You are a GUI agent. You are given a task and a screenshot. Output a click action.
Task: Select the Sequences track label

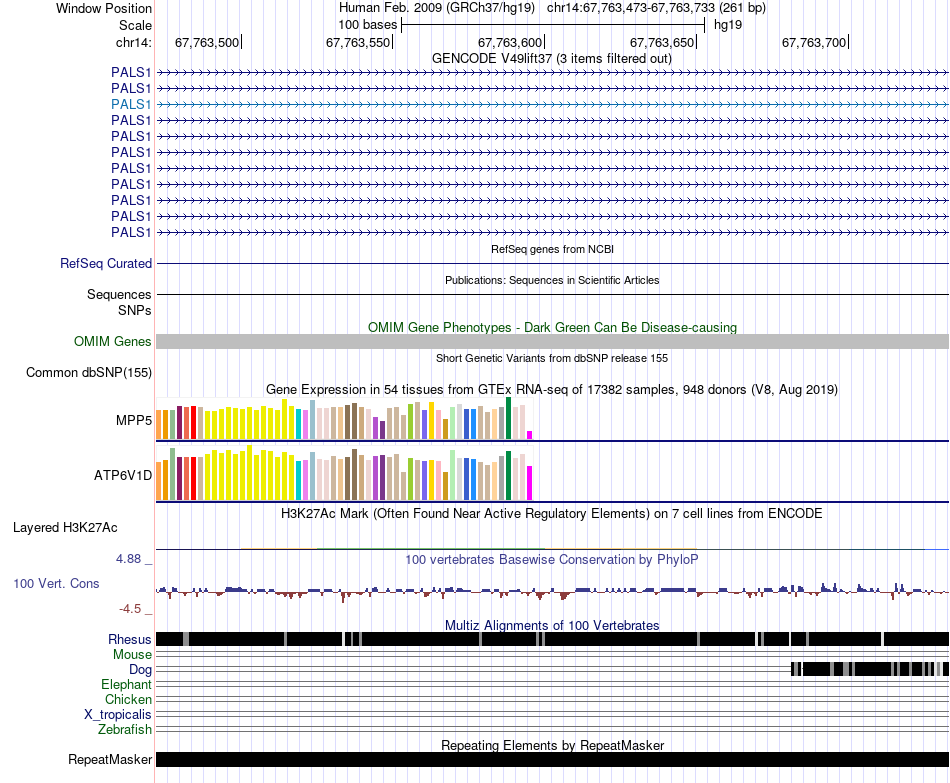[119, 295]
